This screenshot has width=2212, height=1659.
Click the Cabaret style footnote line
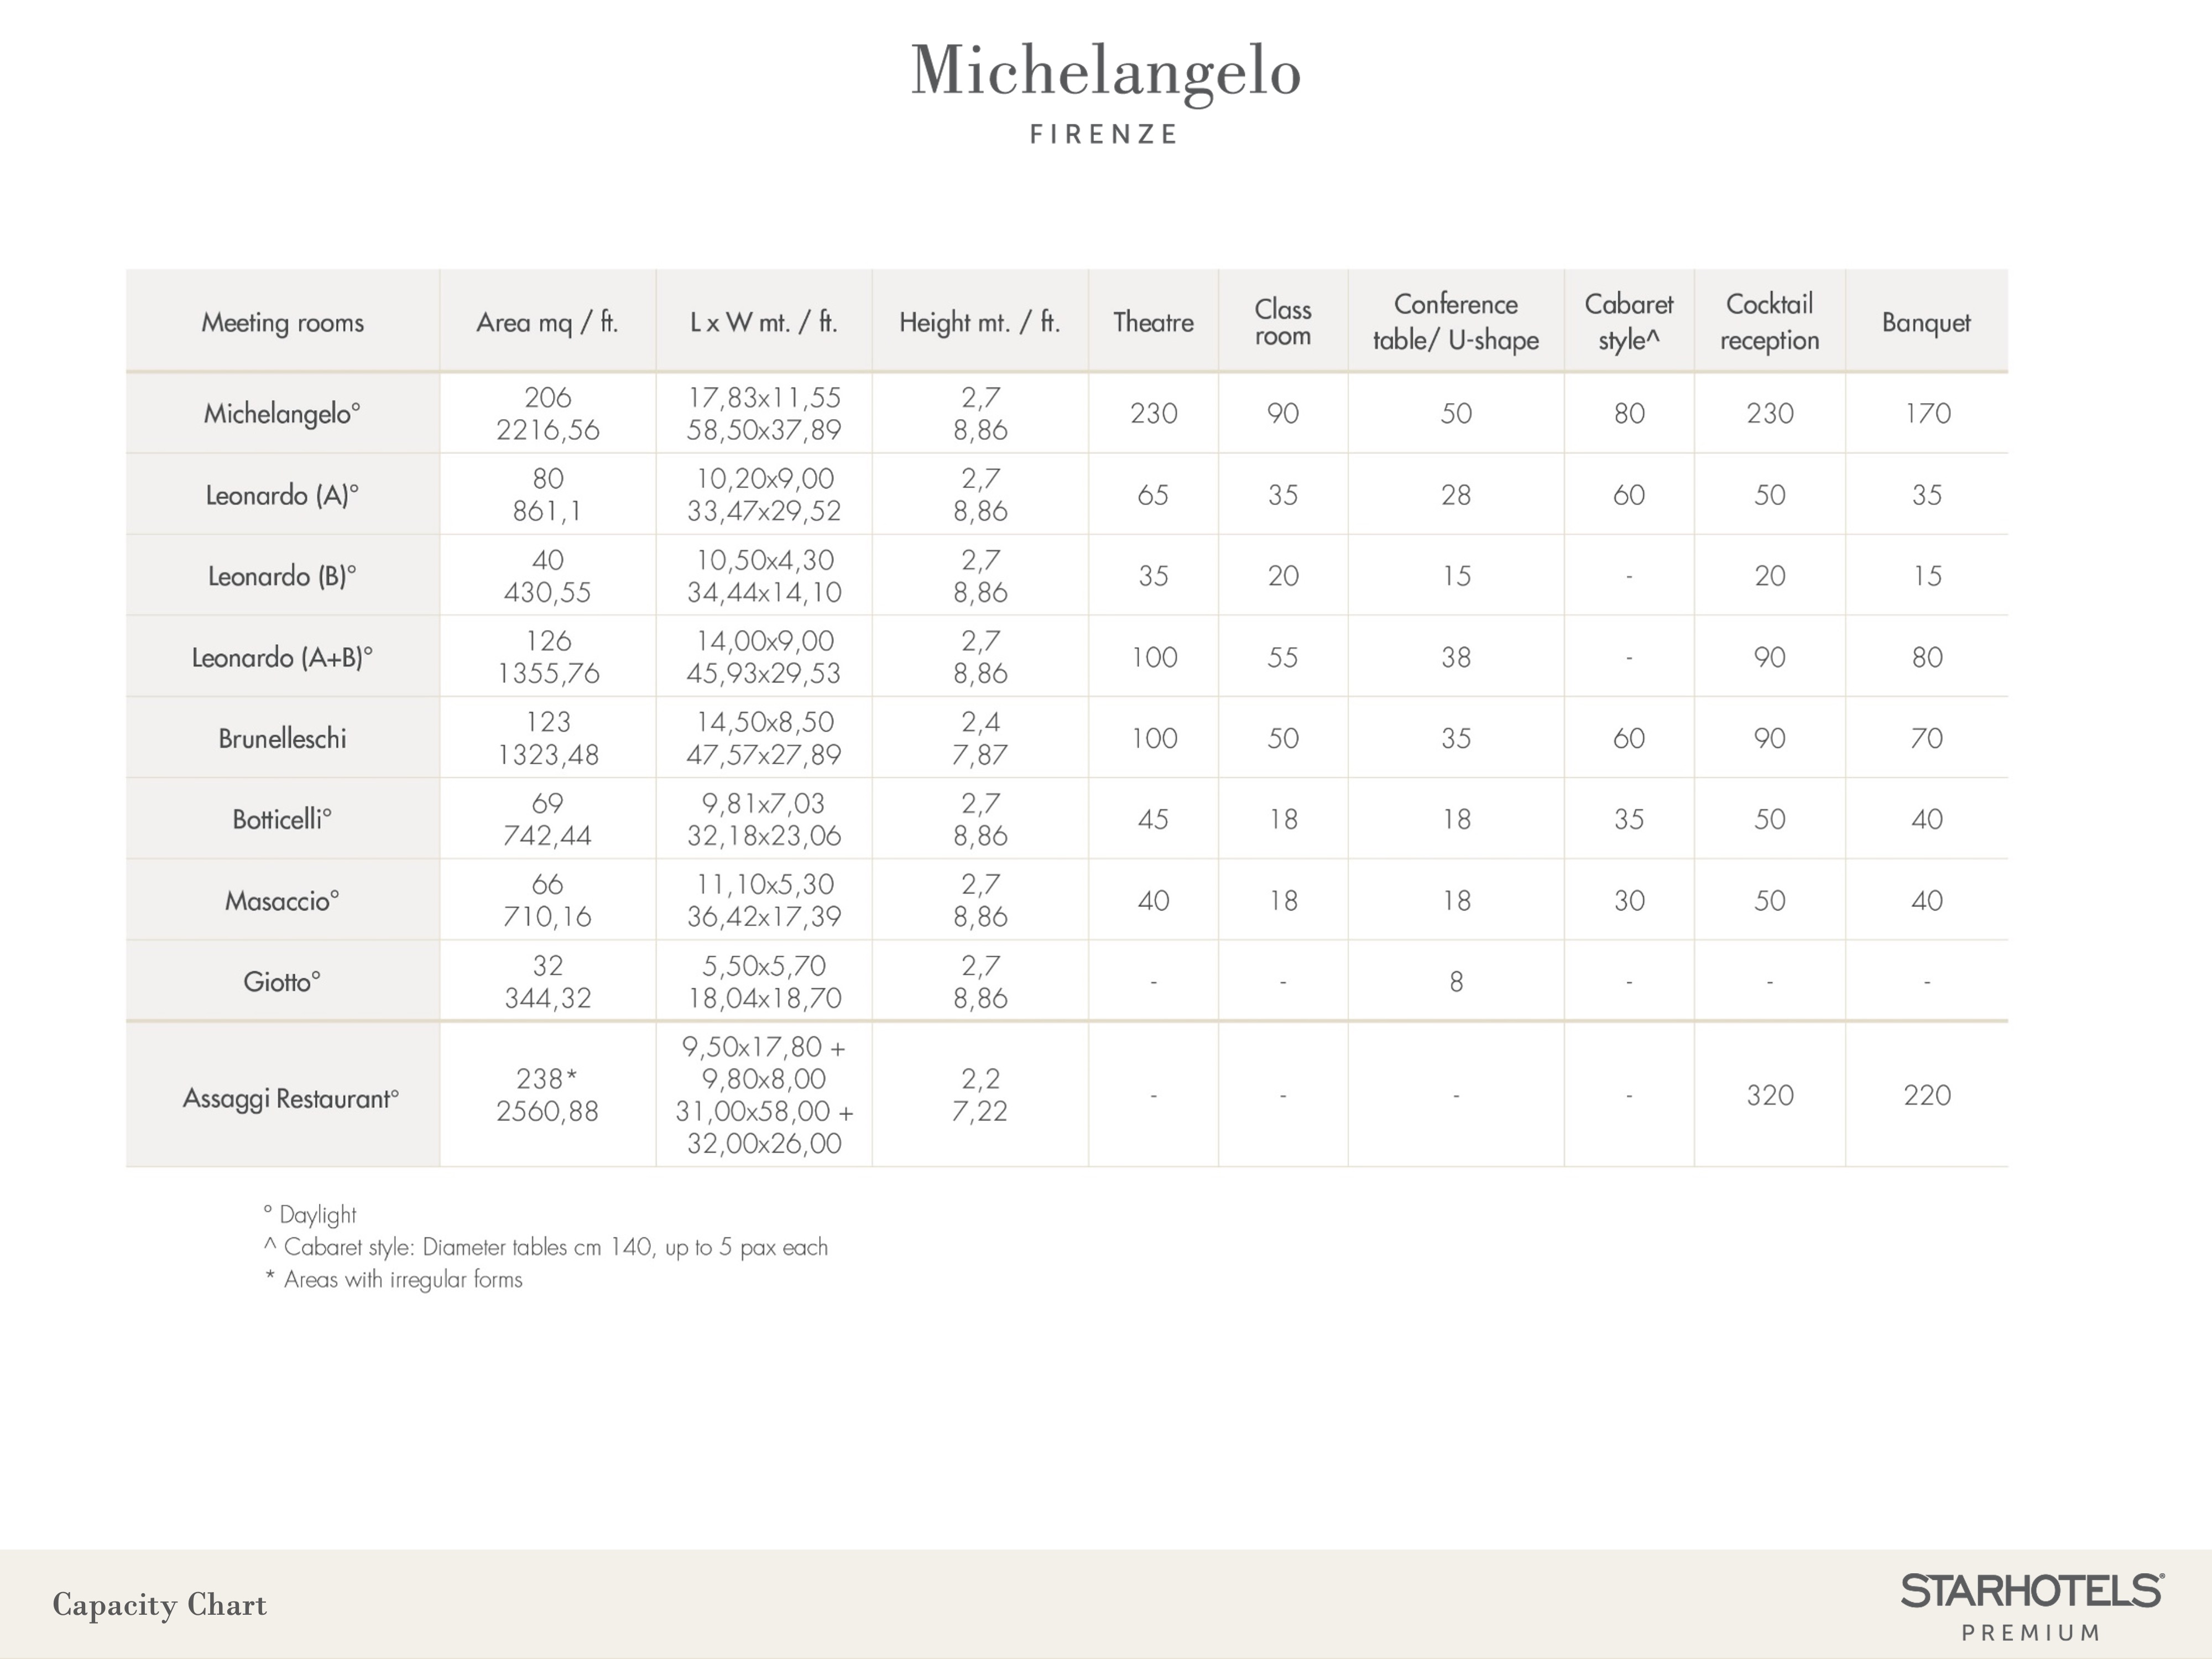[x=546, y=1247]
